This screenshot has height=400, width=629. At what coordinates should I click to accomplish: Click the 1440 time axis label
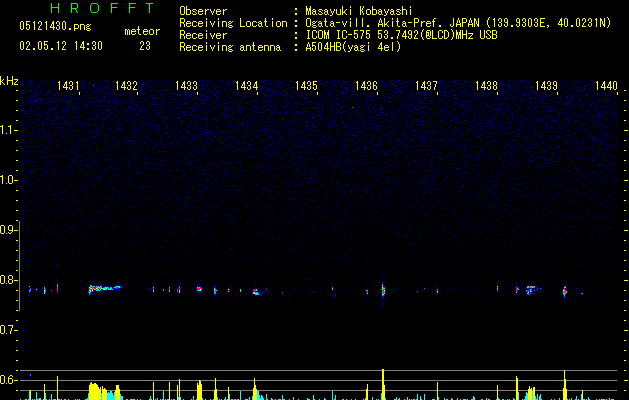606,86
